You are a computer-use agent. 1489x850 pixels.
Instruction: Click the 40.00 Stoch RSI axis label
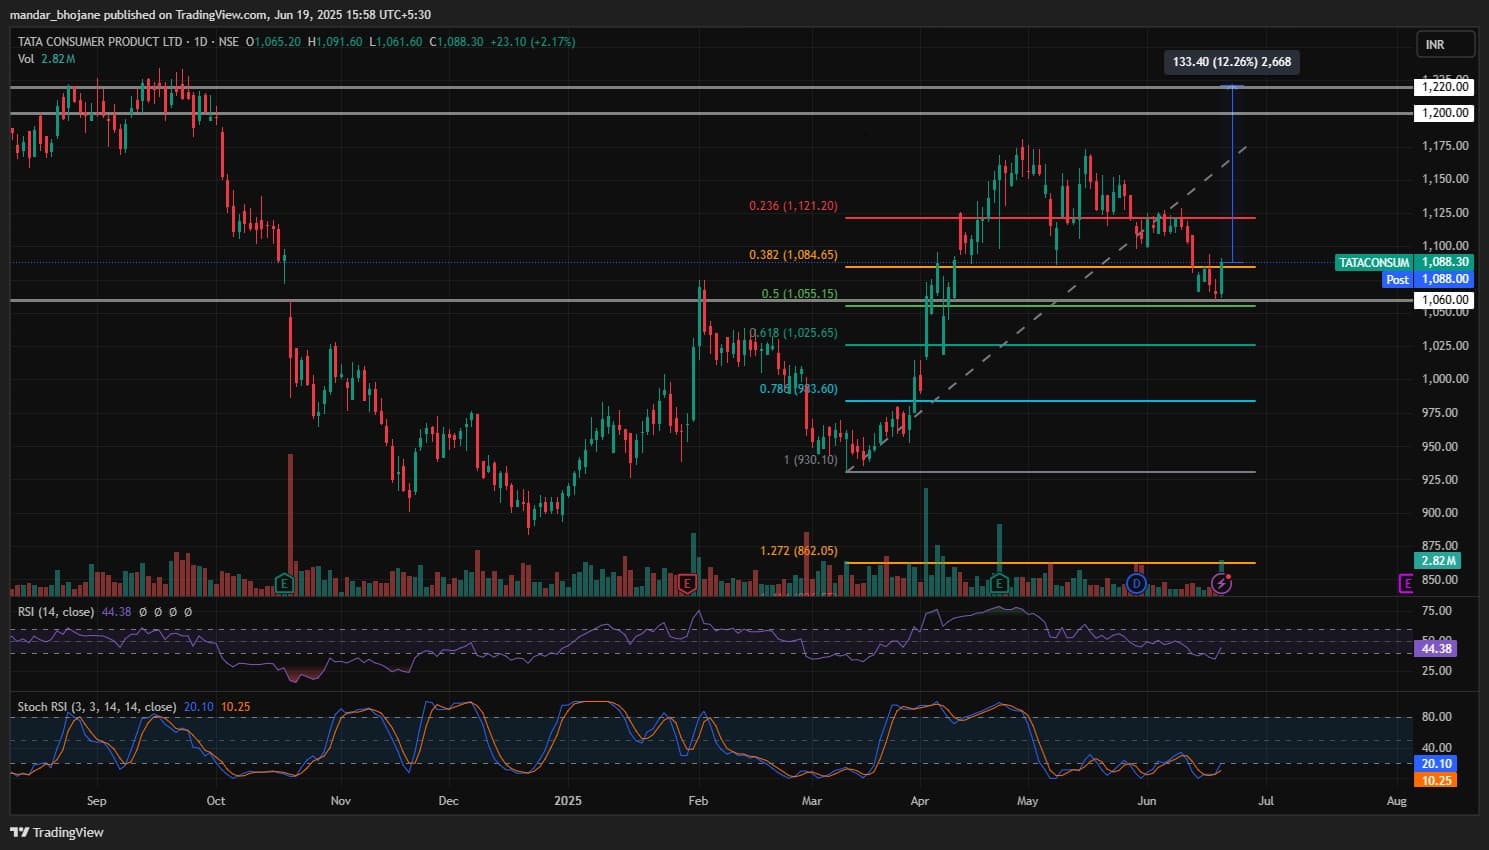pyautogui.click(x=1437, y=748)
